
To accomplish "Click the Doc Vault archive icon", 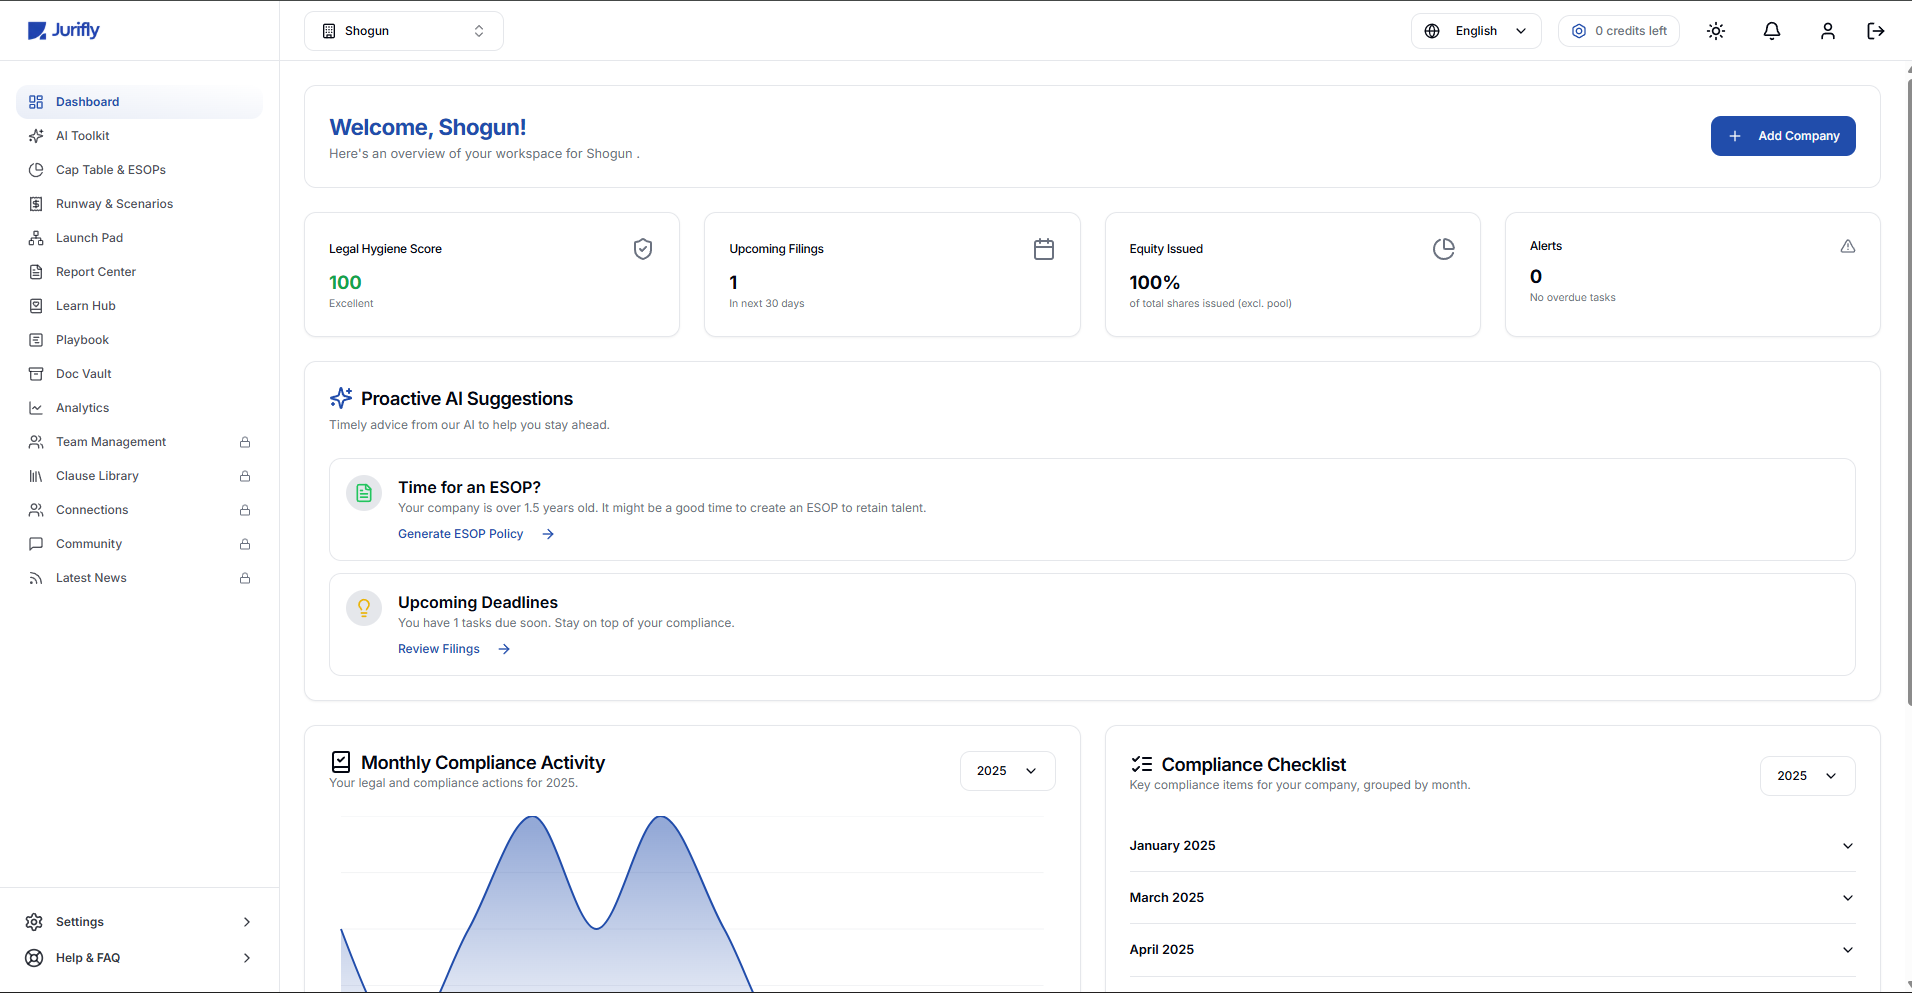I will [36, 374].
